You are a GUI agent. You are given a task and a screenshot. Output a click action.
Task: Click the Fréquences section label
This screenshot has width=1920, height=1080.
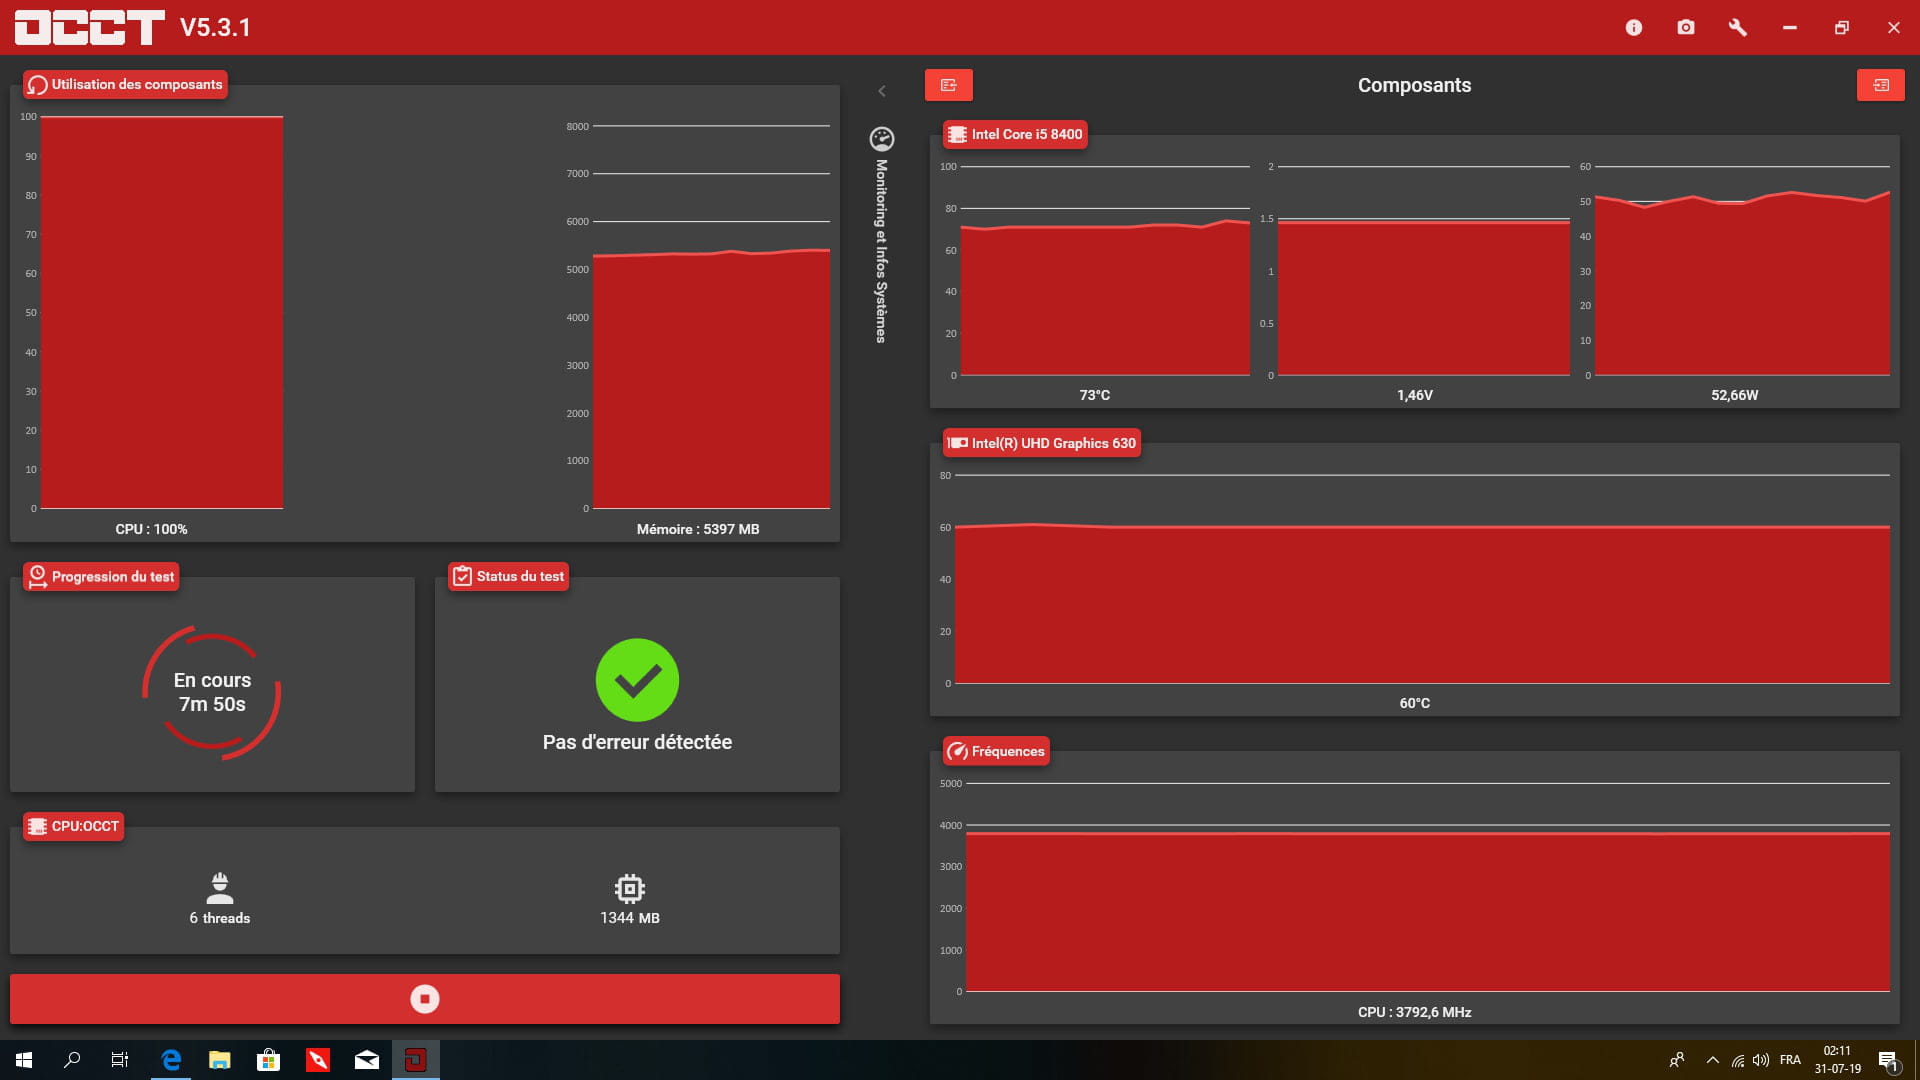click(x=996, y=751)
